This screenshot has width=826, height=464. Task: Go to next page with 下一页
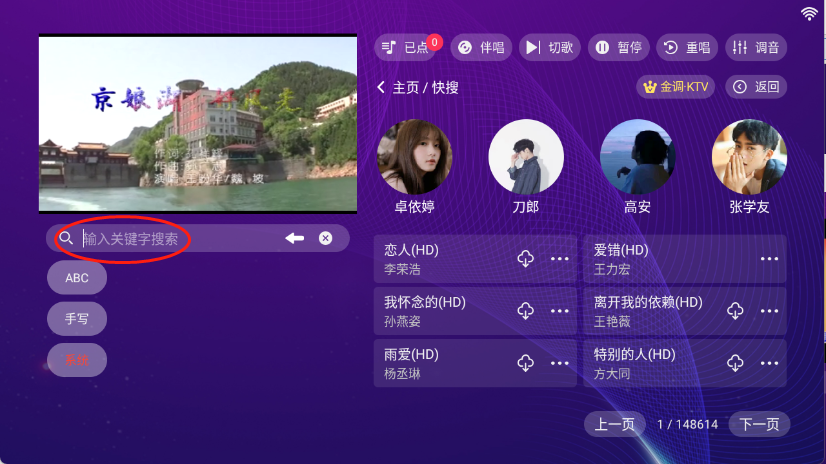click(x=759, y=424)
